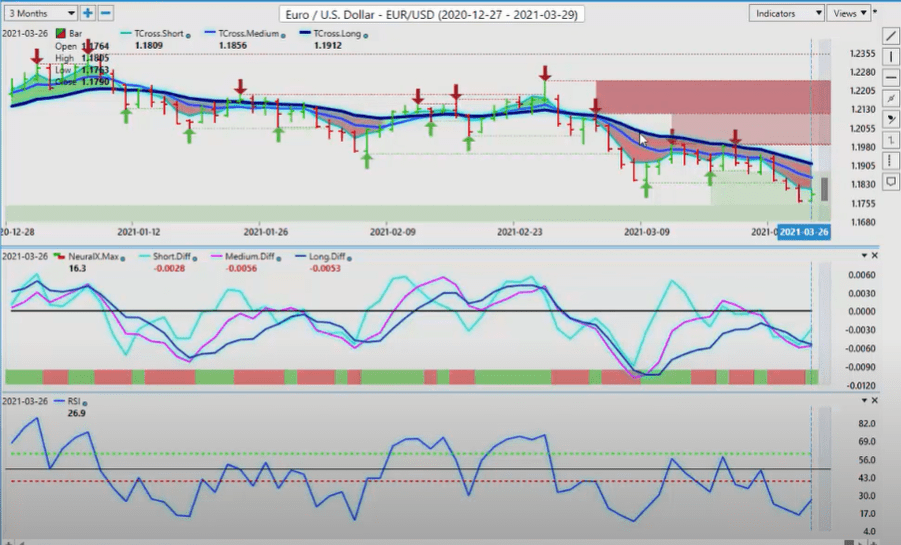This screenshot has height=545, width=901.
Task: Click the -0.0056 Medium.Diff value
Action: pos(241,268)
